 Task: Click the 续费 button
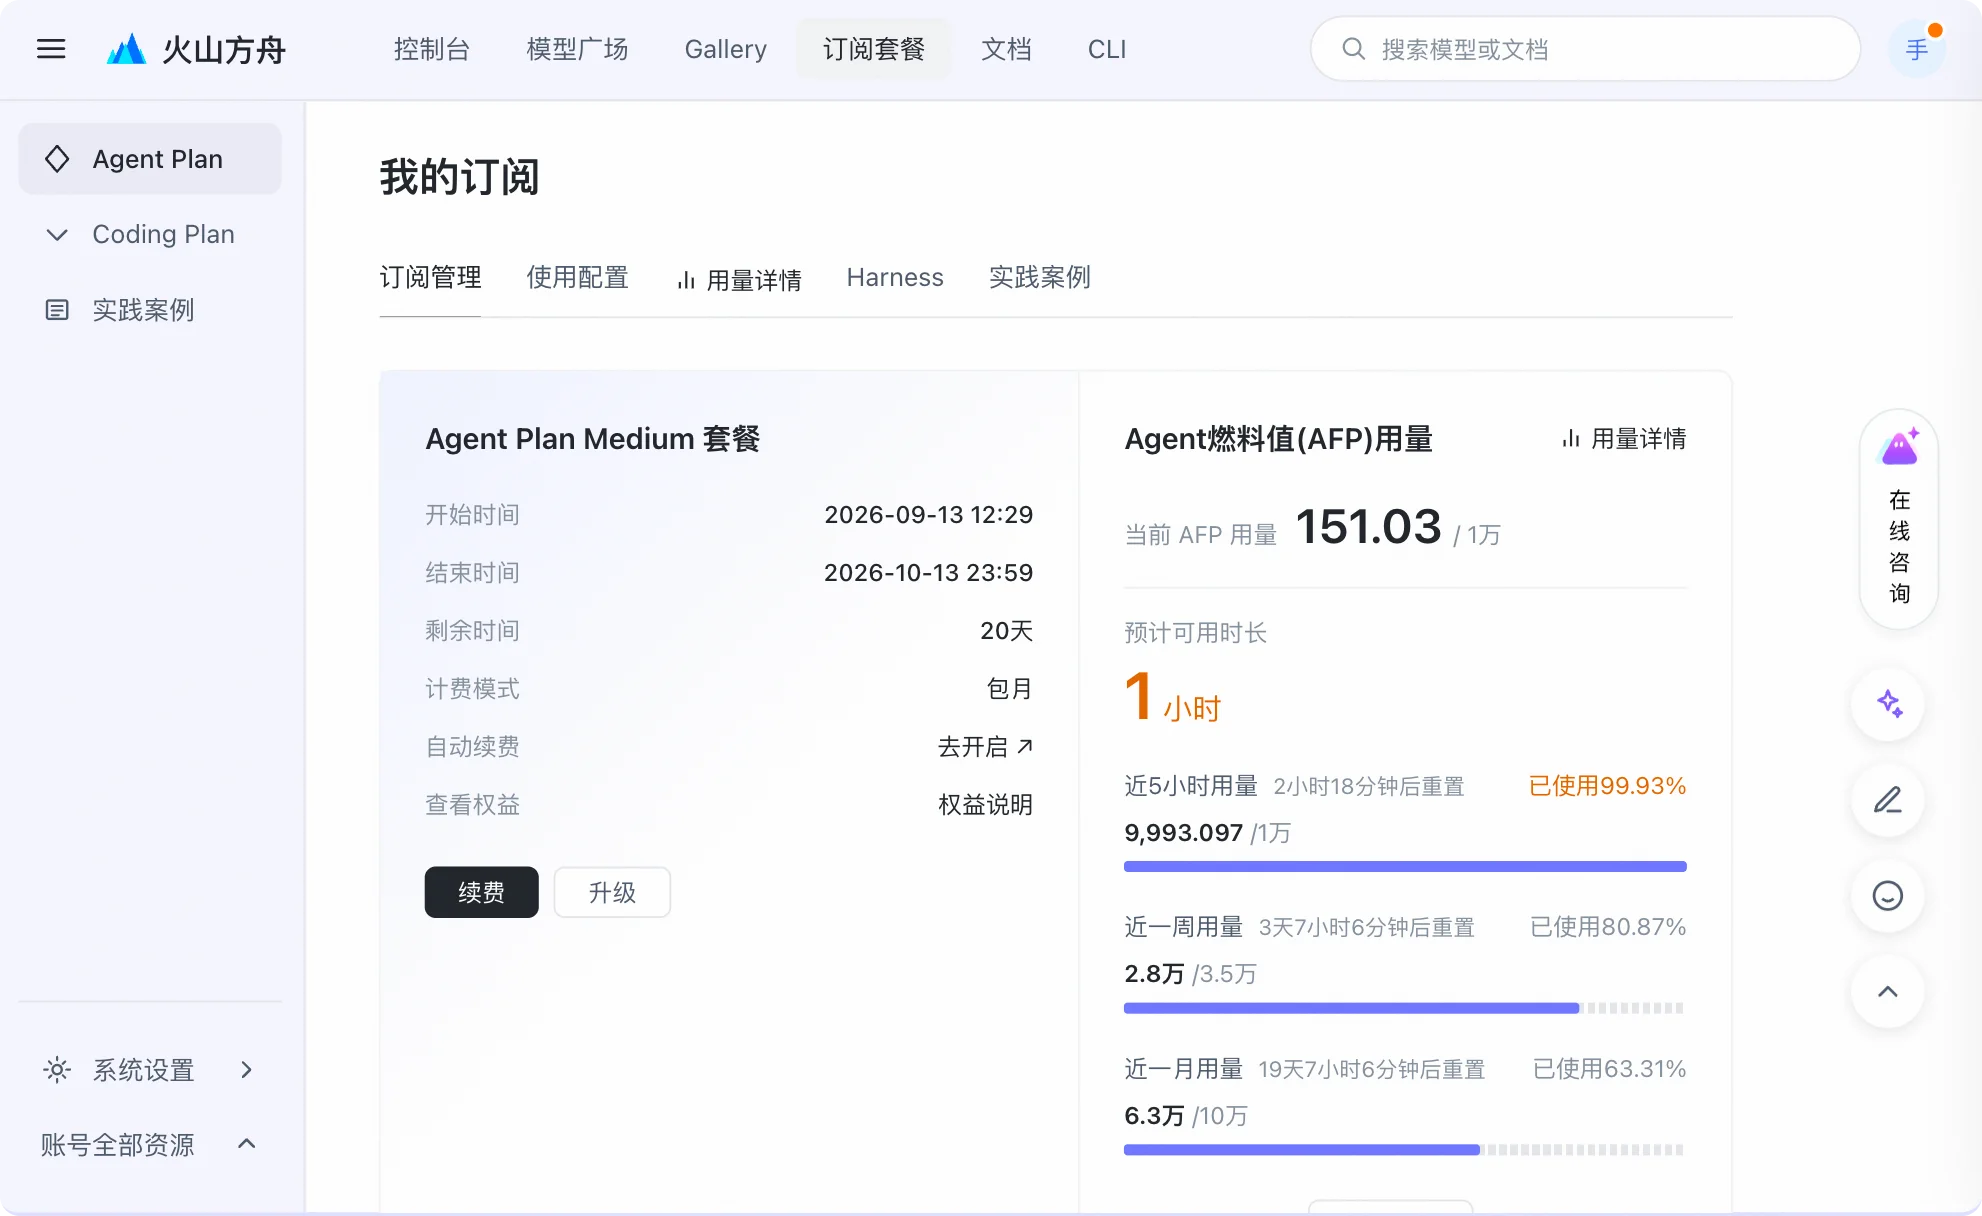point(482,892)
